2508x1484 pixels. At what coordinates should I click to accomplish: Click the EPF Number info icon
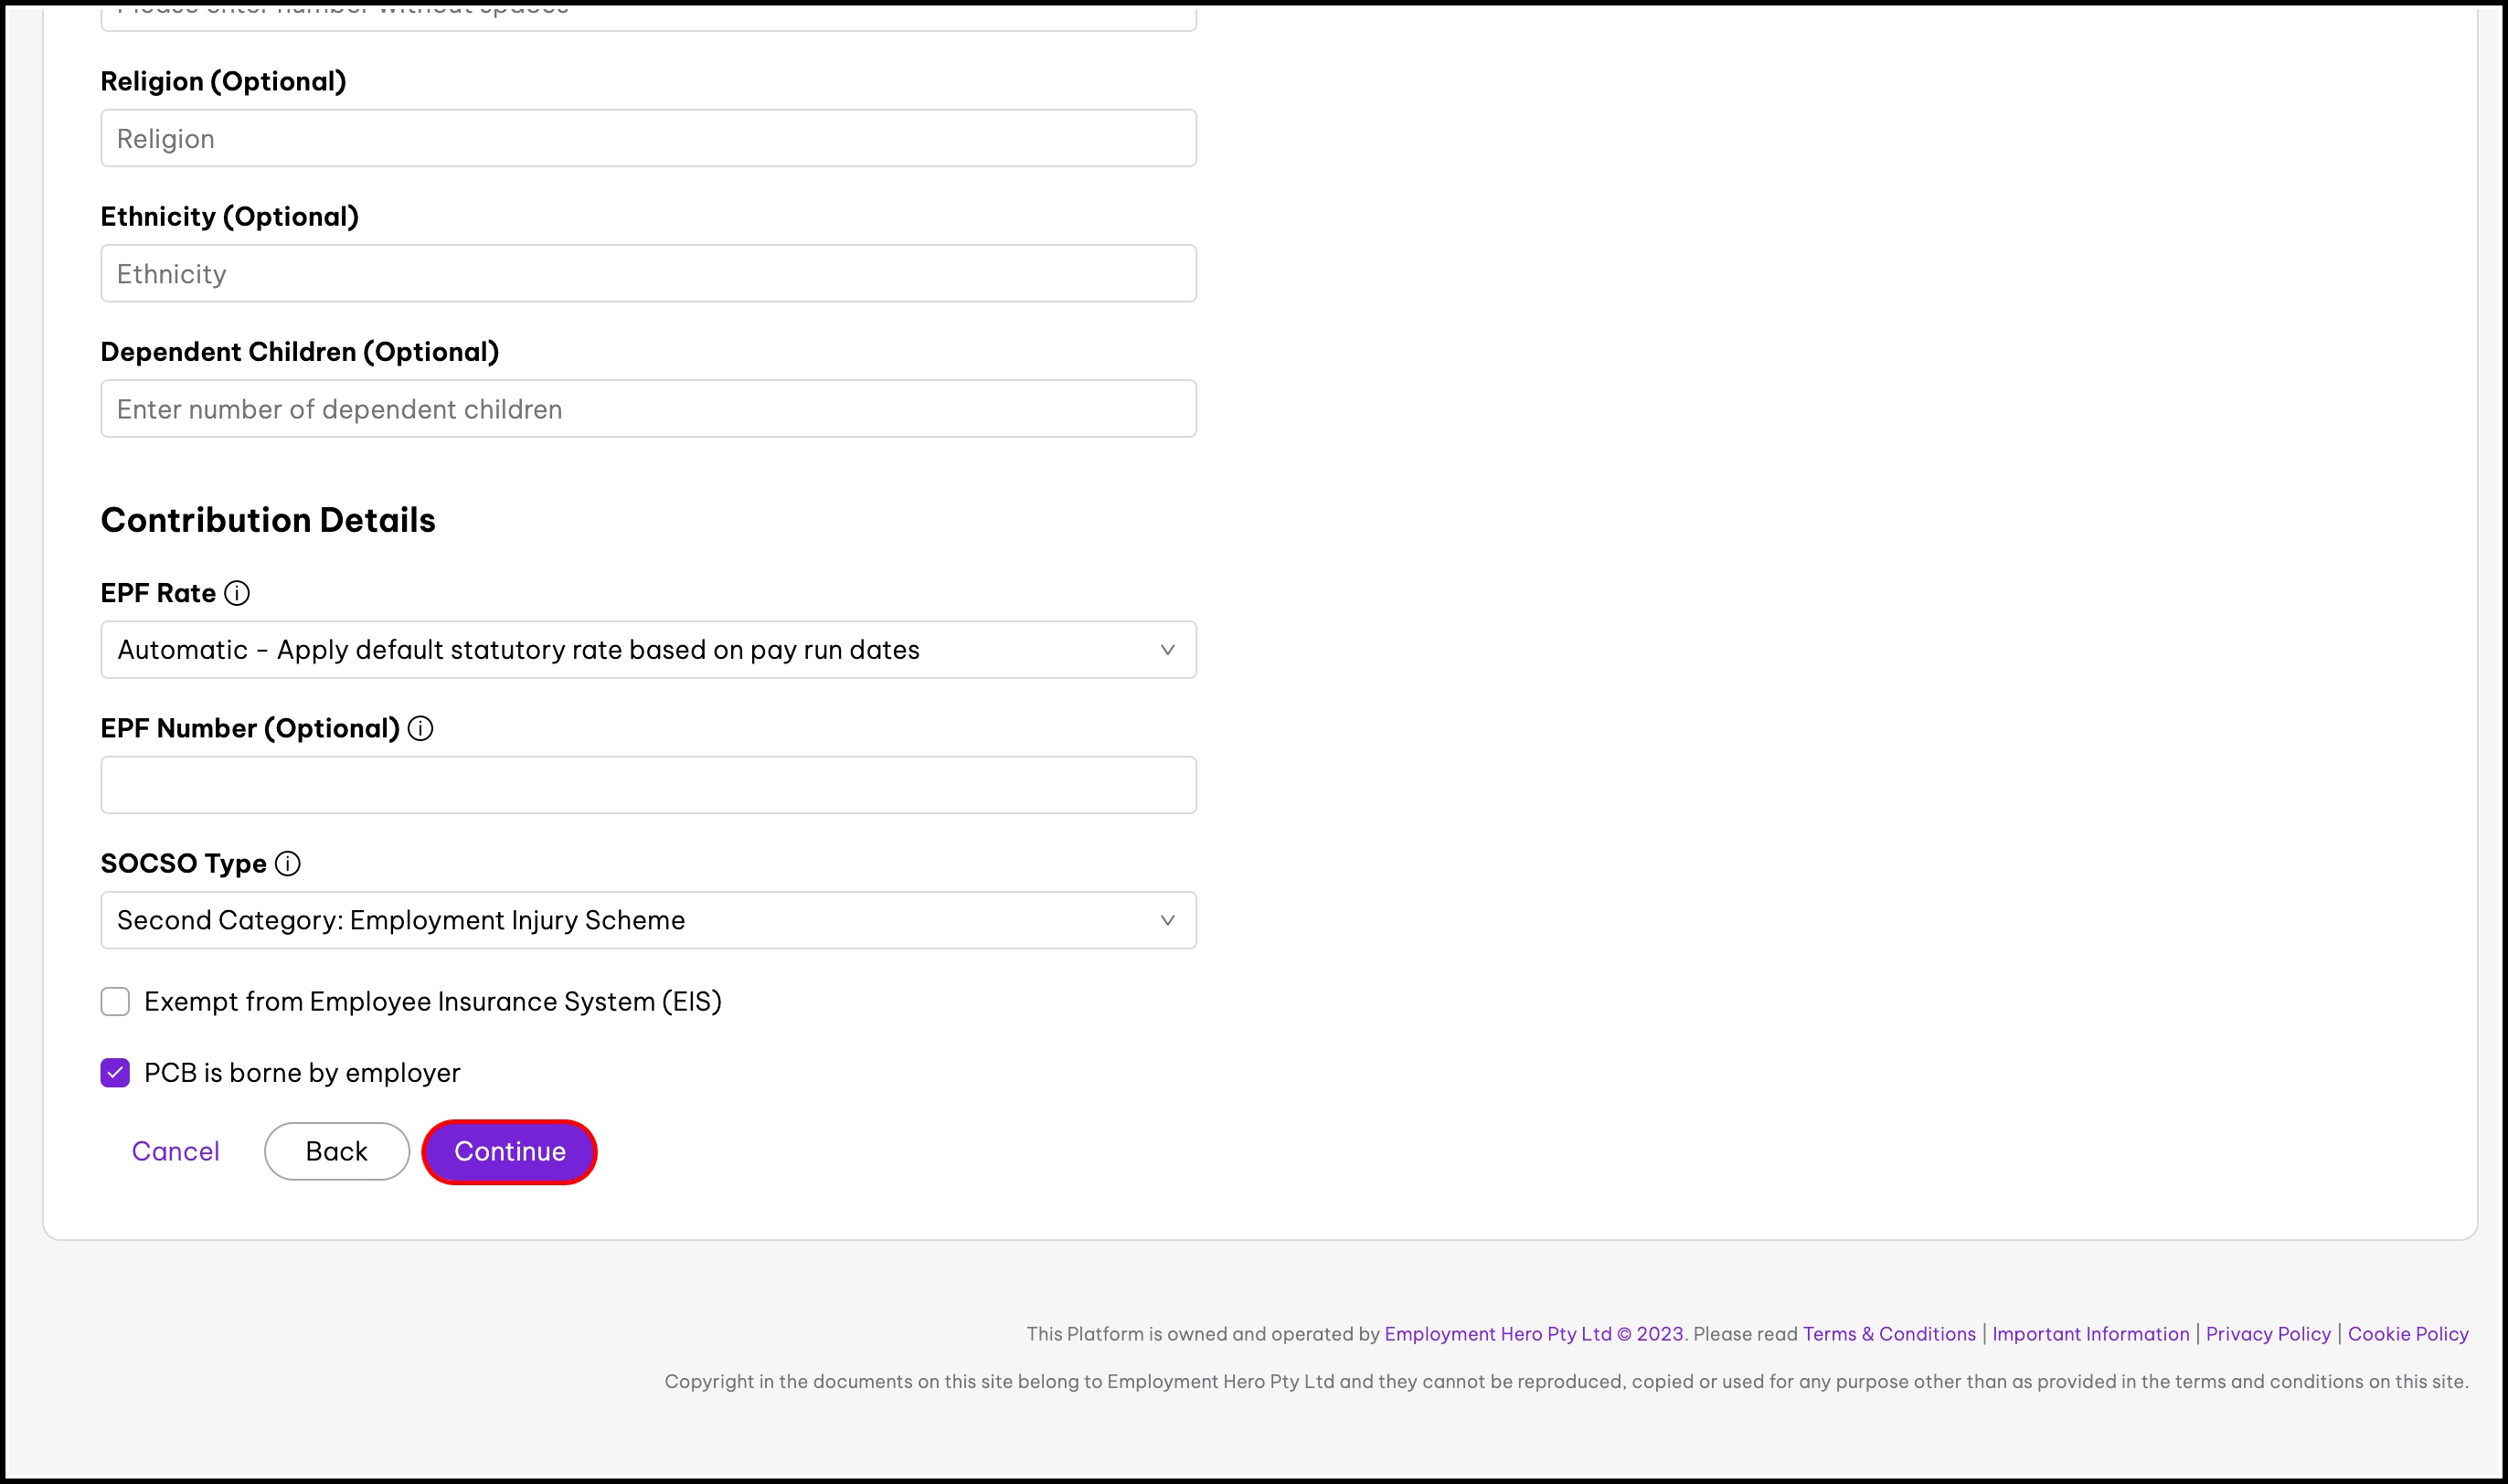[421, 728]
